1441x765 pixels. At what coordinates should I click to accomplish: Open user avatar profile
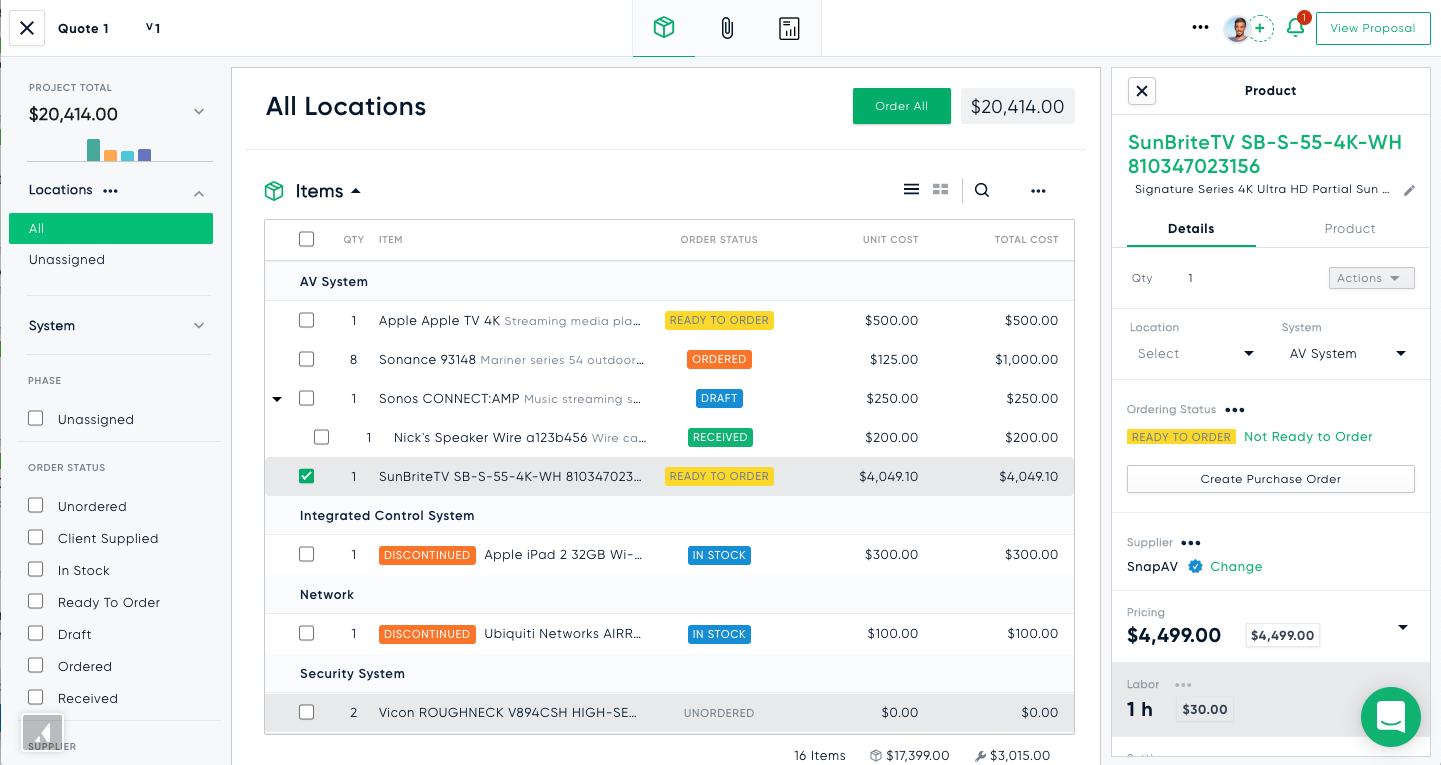click(1237, 28)
